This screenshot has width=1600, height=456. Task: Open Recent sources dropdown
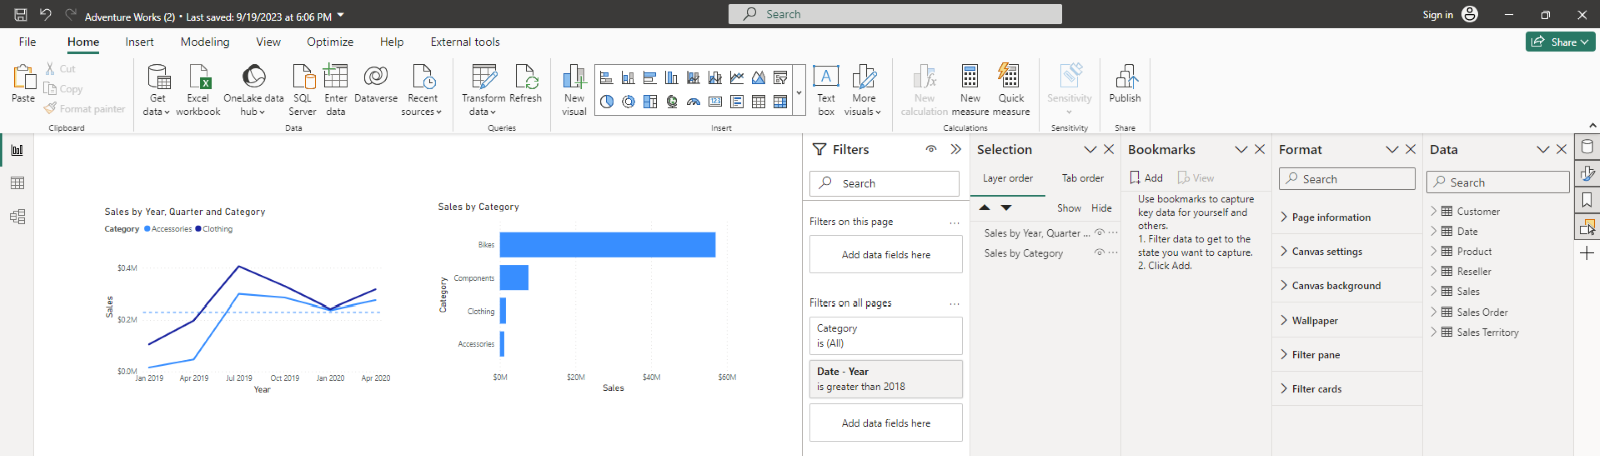point(422,90)
